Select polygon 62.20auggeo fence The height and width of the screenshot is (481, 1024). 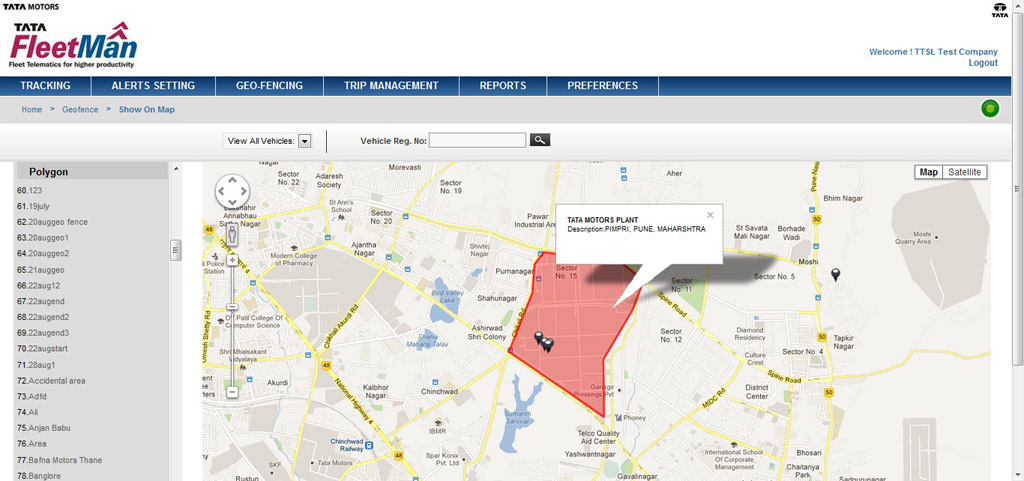pyautogui.click(x=52, y=222)
